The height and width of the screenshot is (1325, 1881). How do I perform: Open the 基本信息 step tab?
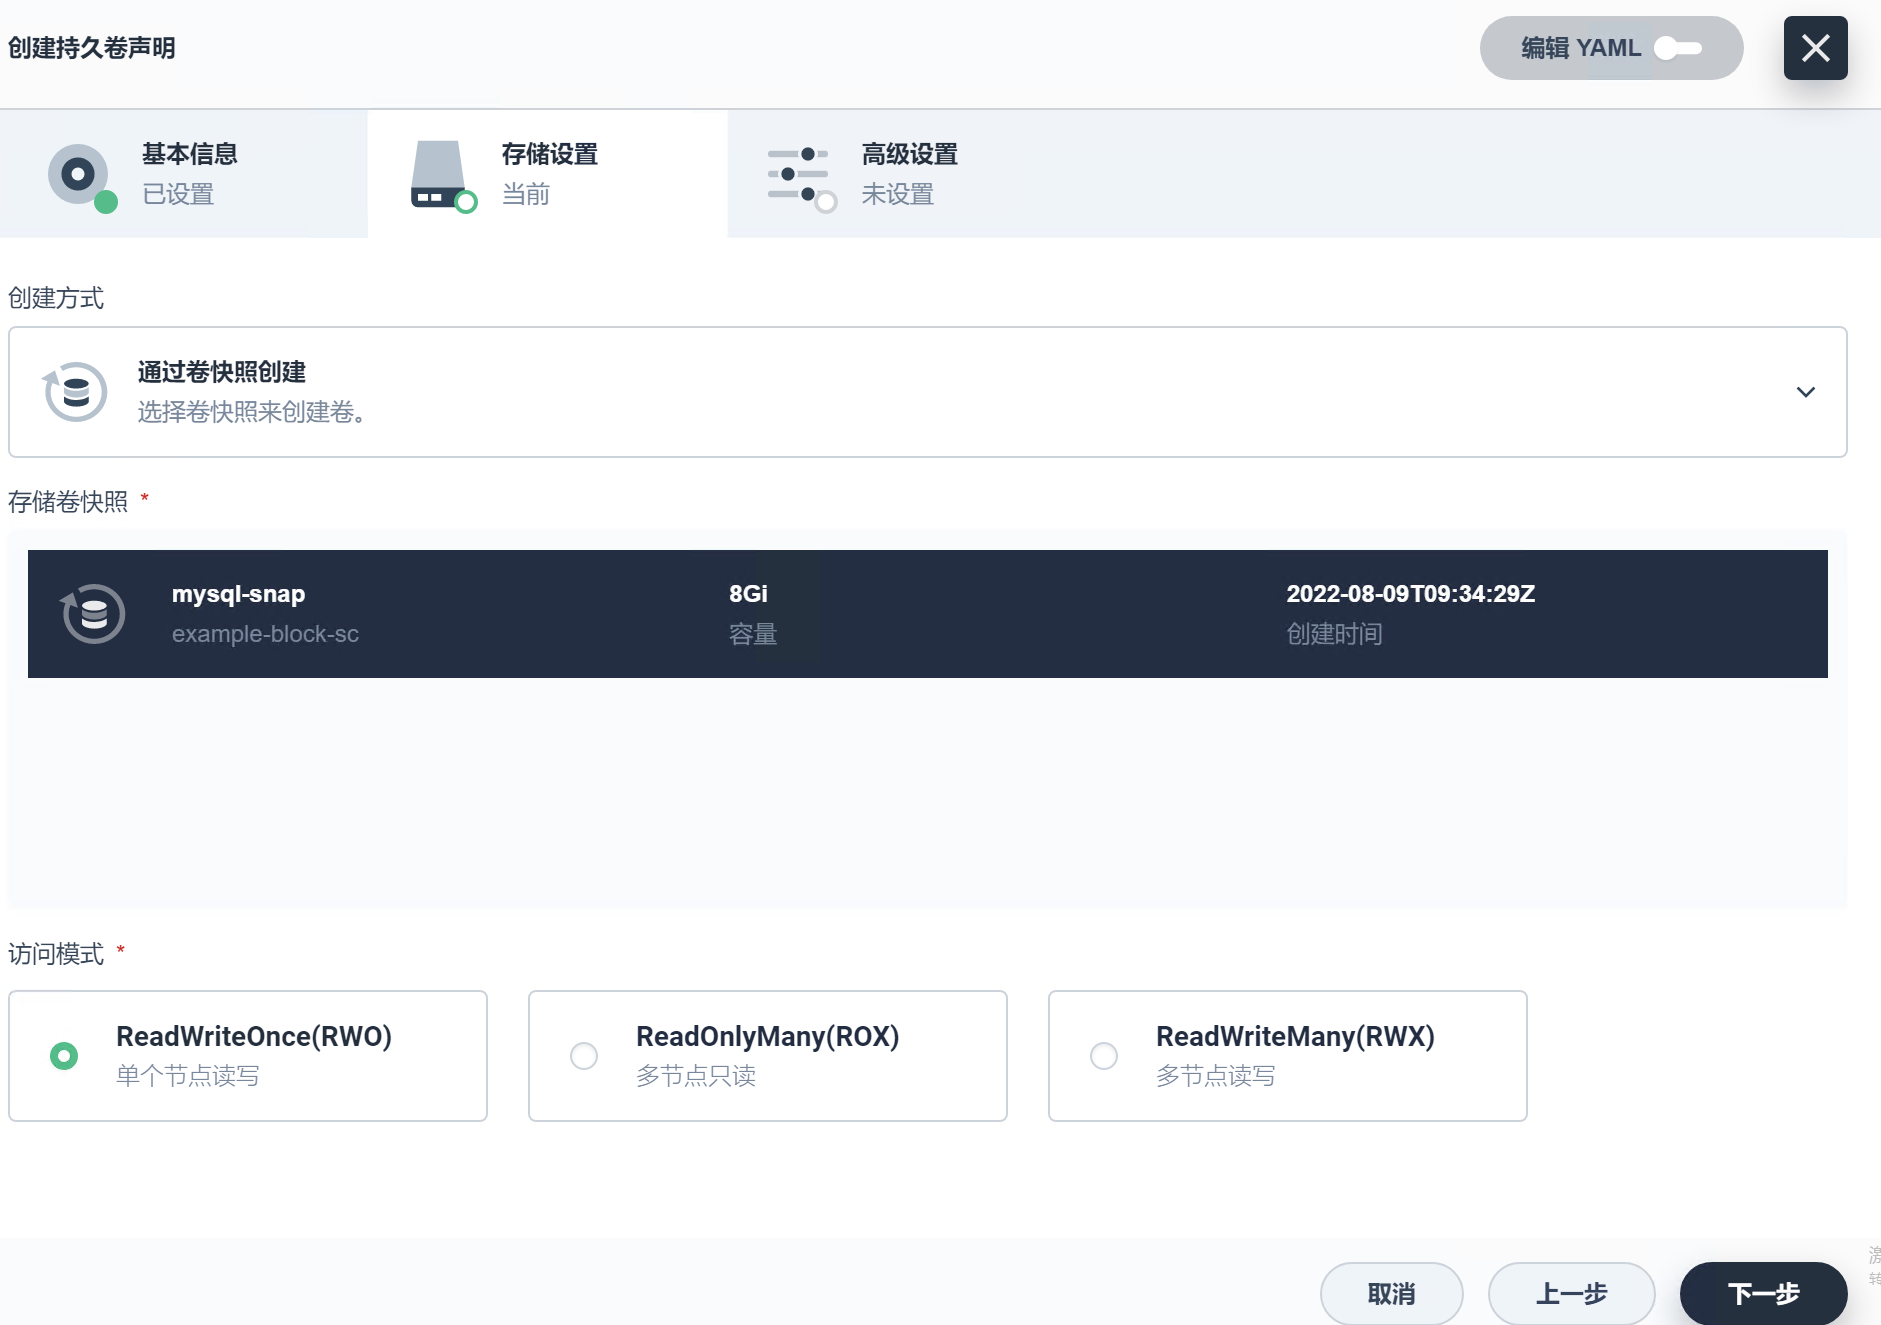coord(184,174)
